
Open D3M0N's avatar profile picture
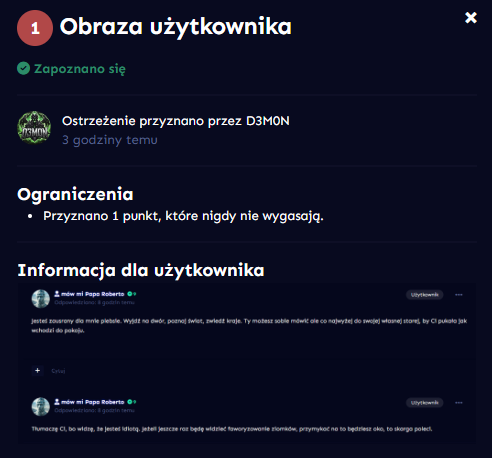coord(34,128)
